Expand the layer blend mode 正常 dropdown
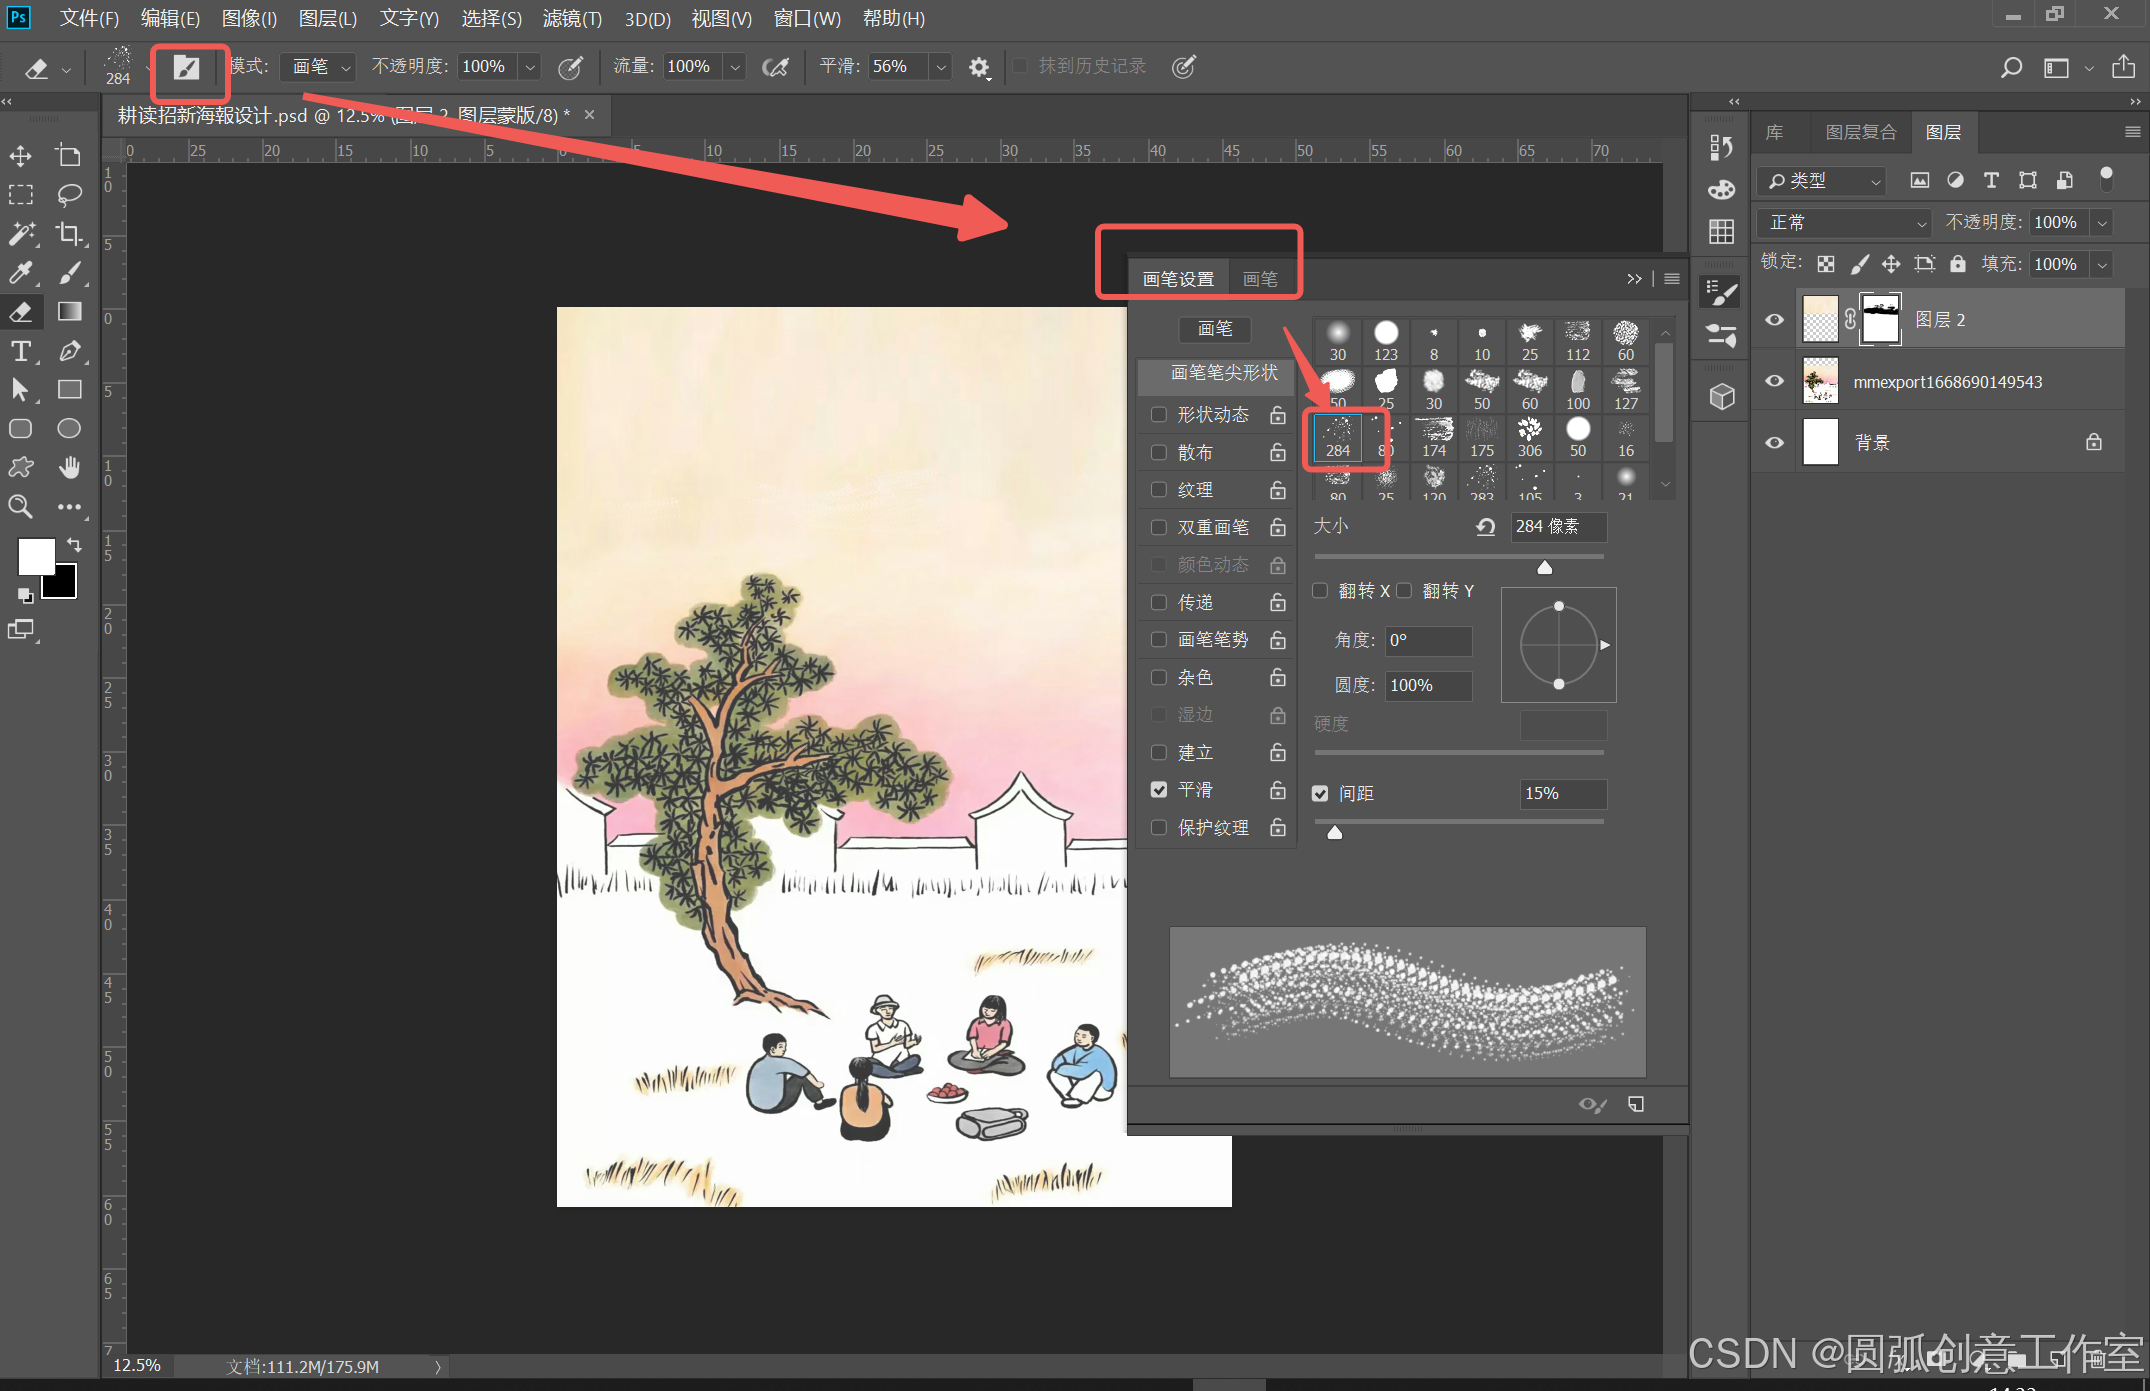 (x=1845, y=222)
